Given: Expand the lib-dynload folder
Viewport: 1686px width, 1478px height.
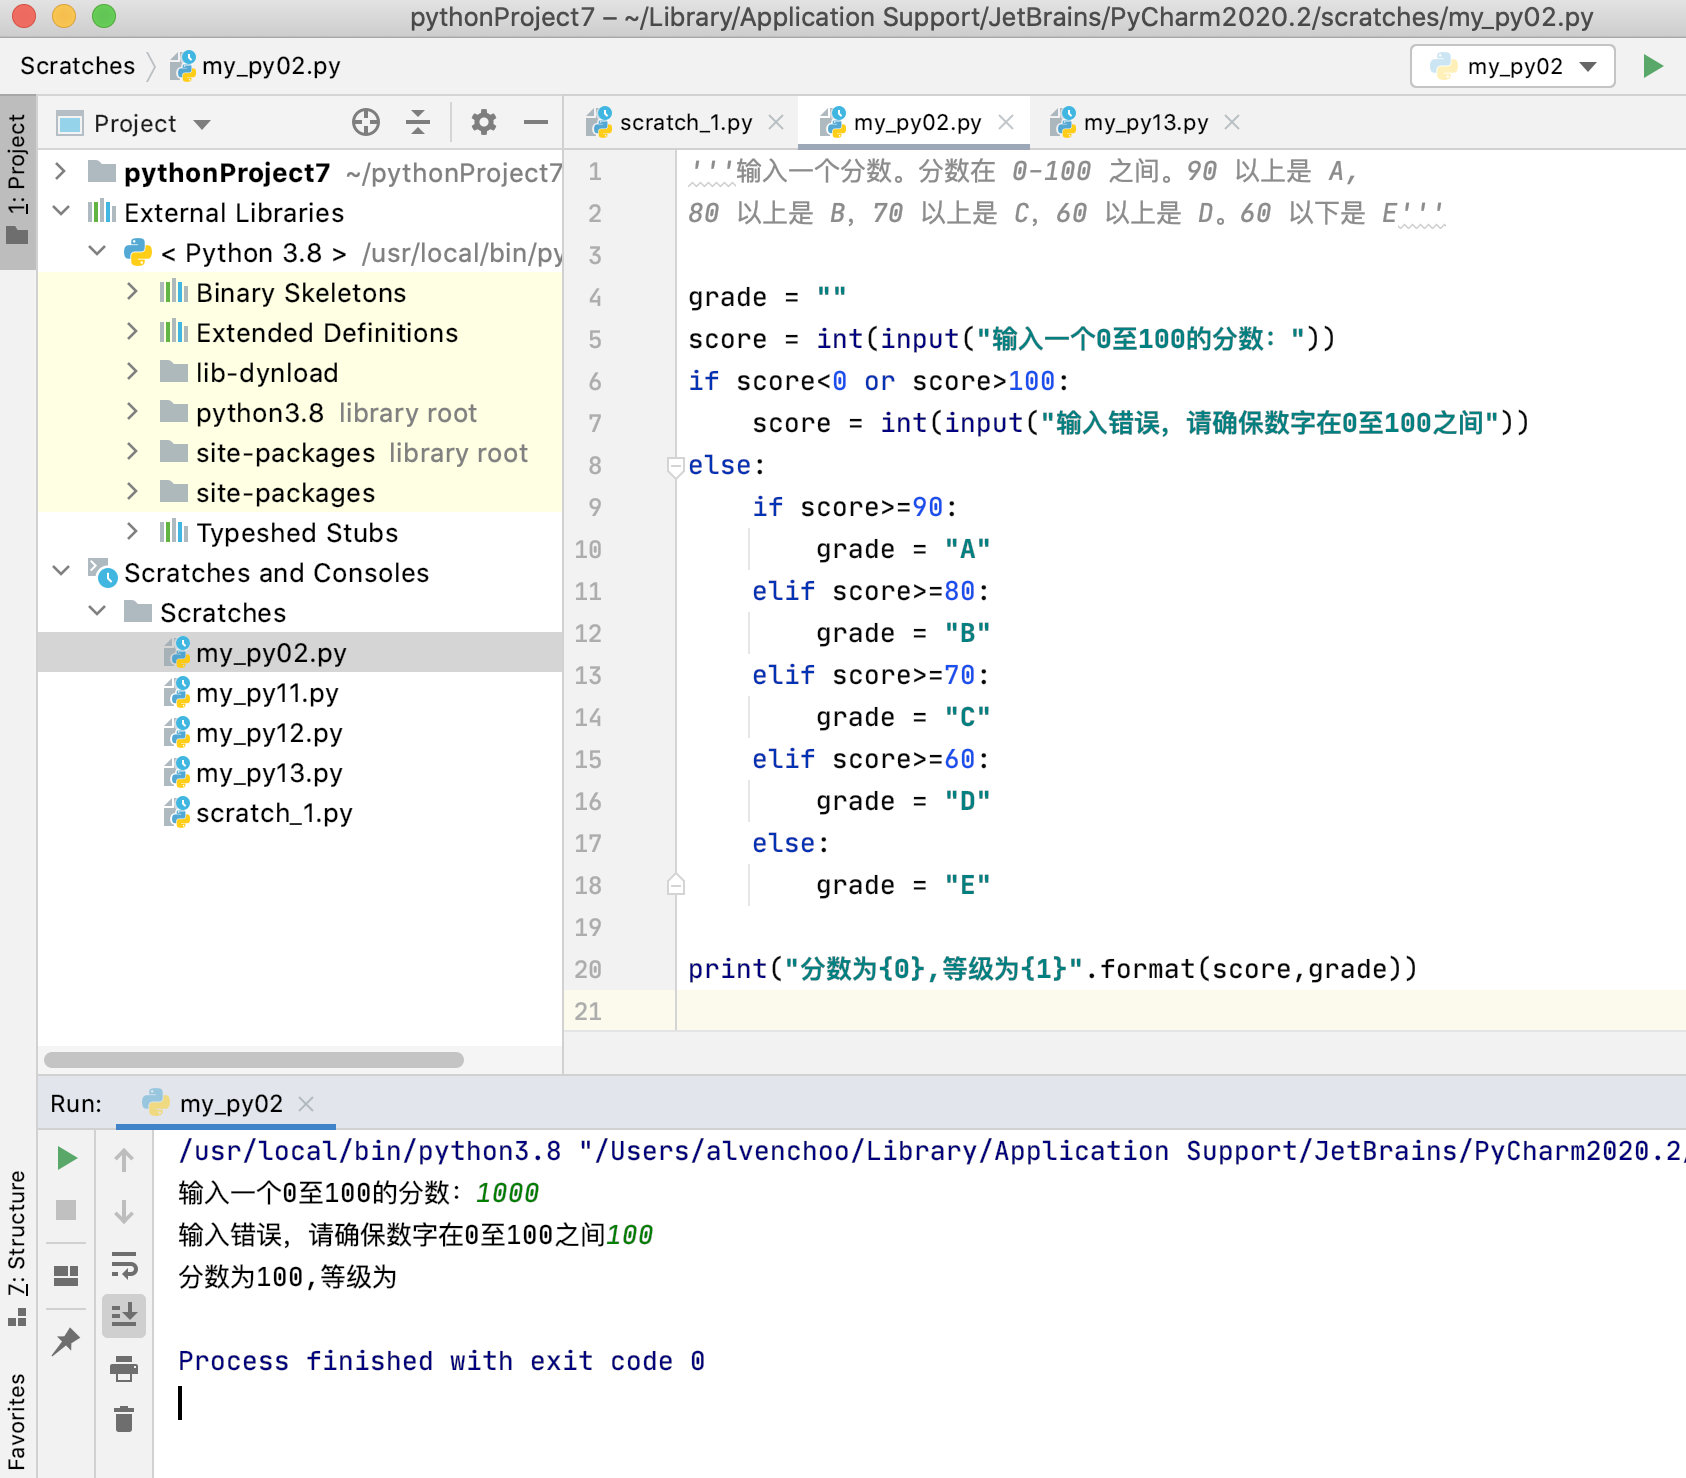Looking at the screenshot, I should point(132,372).
